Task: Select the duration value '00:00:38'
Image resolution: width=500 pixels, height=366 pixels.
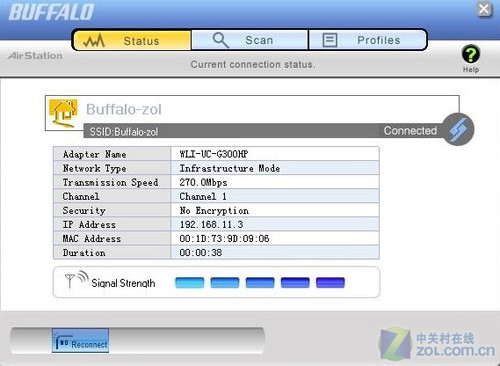Action: point(201,252)
